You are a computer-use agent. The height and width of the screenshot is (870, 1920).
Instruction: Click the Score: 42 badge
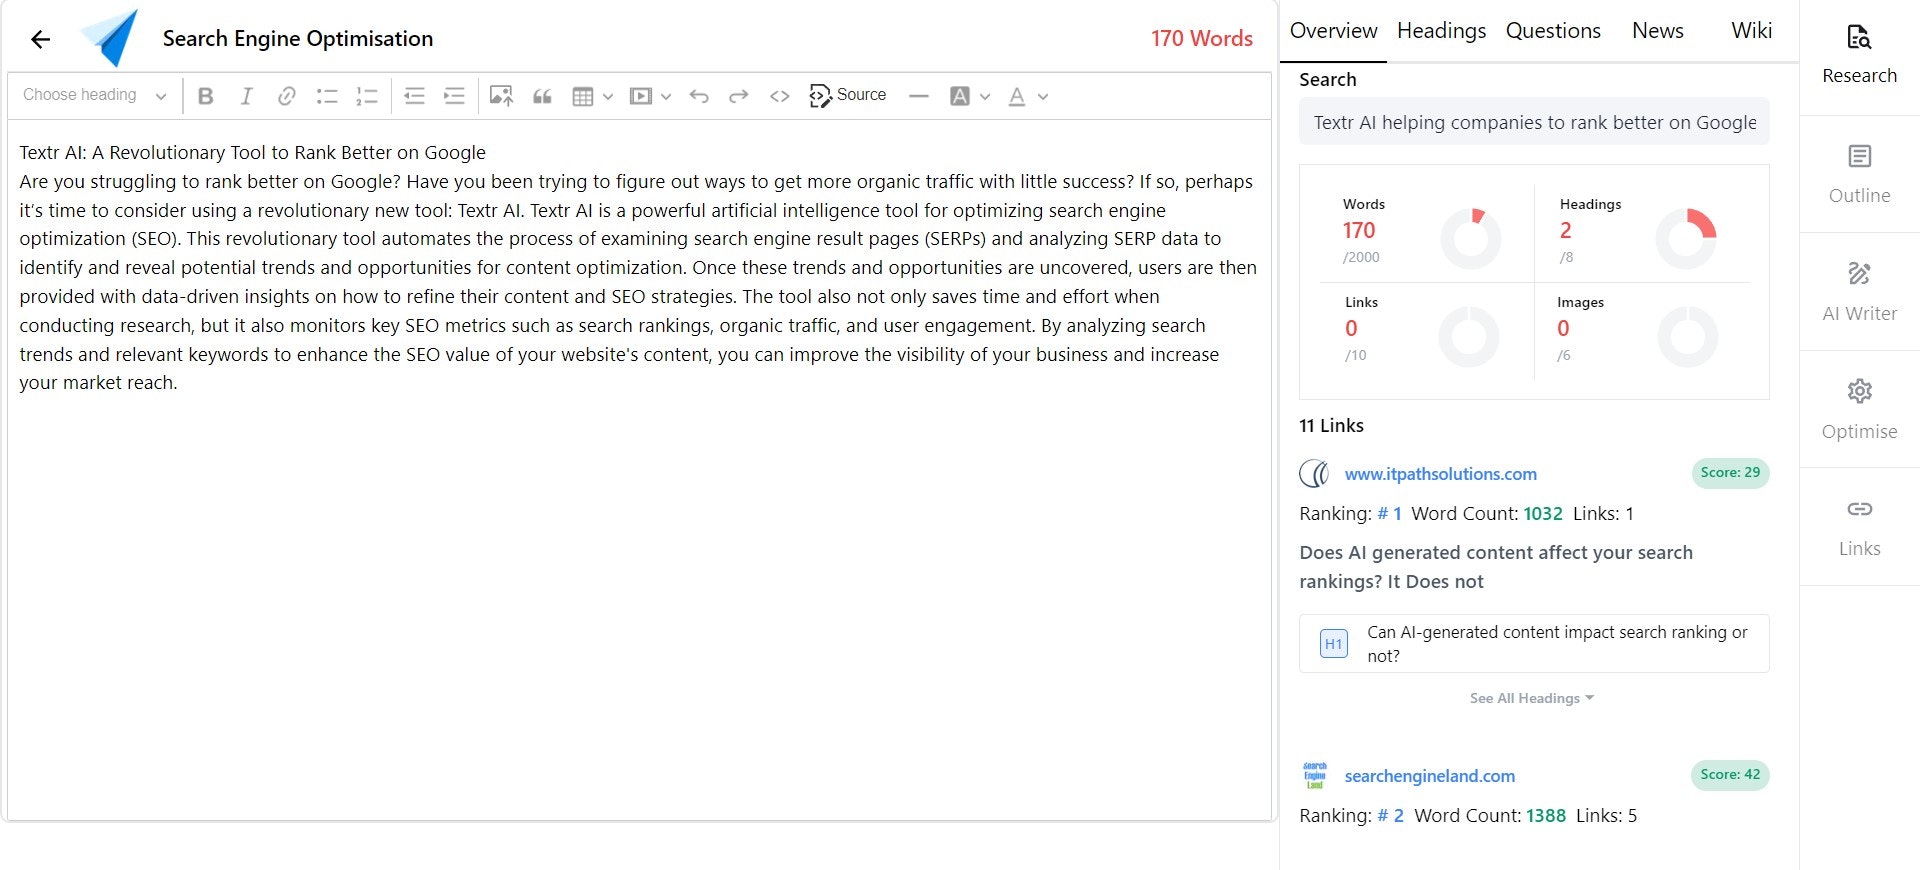coord(1730,775)
